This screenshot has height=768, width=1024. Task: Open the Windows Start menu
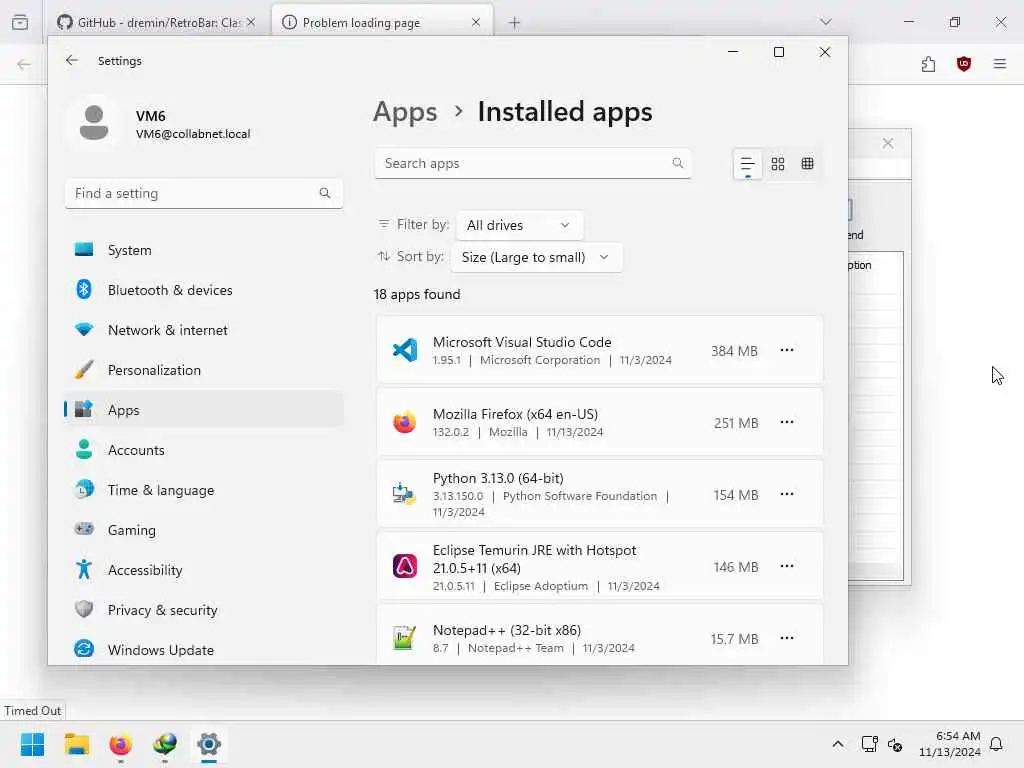[x=33, y=744]
